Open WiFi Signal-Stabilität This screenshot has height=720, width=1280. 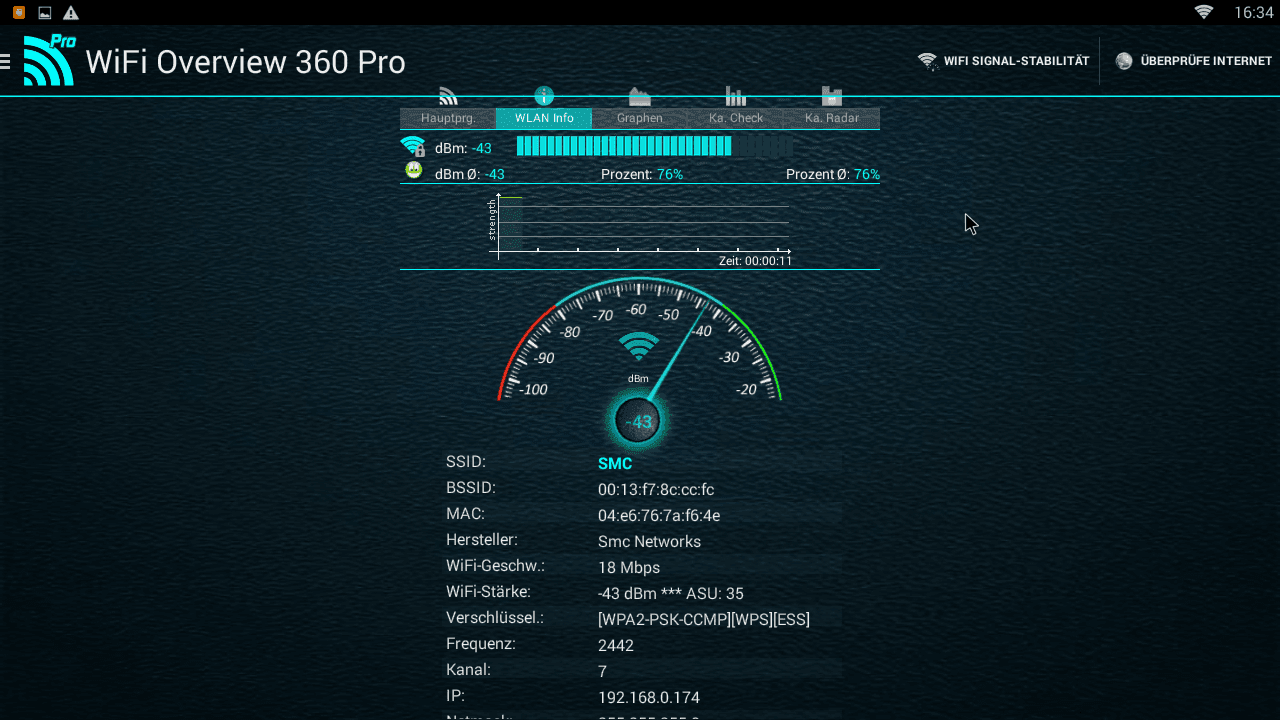(x=1004, y=61)
